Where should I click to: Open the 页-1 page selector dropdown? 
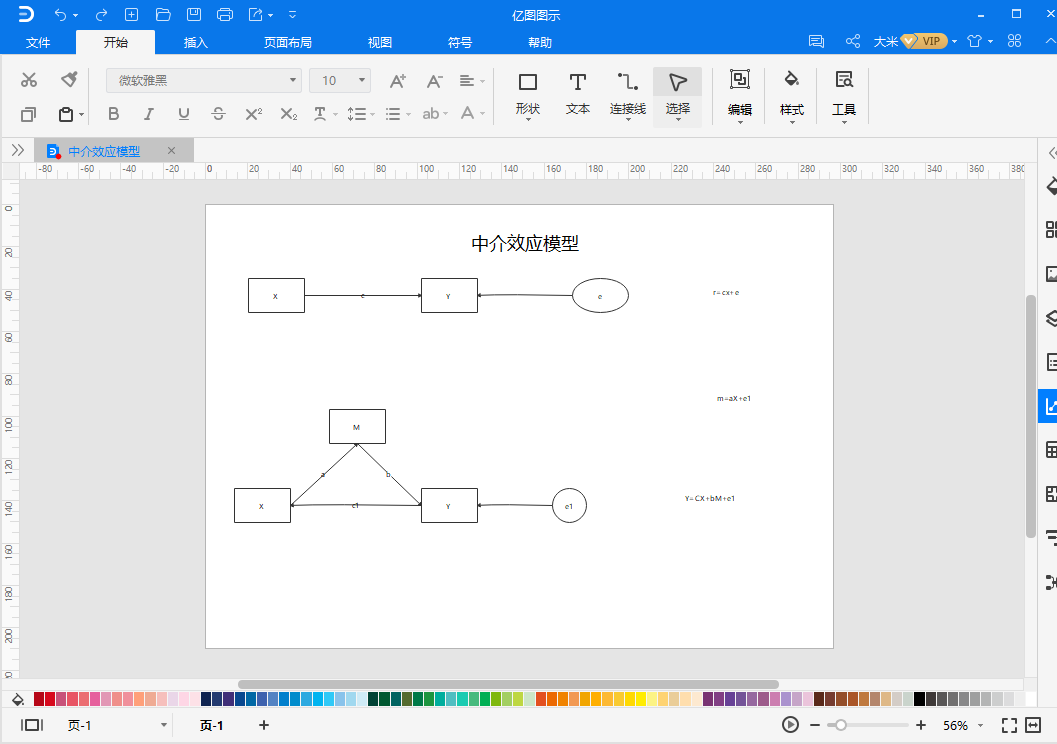[116, 725]
